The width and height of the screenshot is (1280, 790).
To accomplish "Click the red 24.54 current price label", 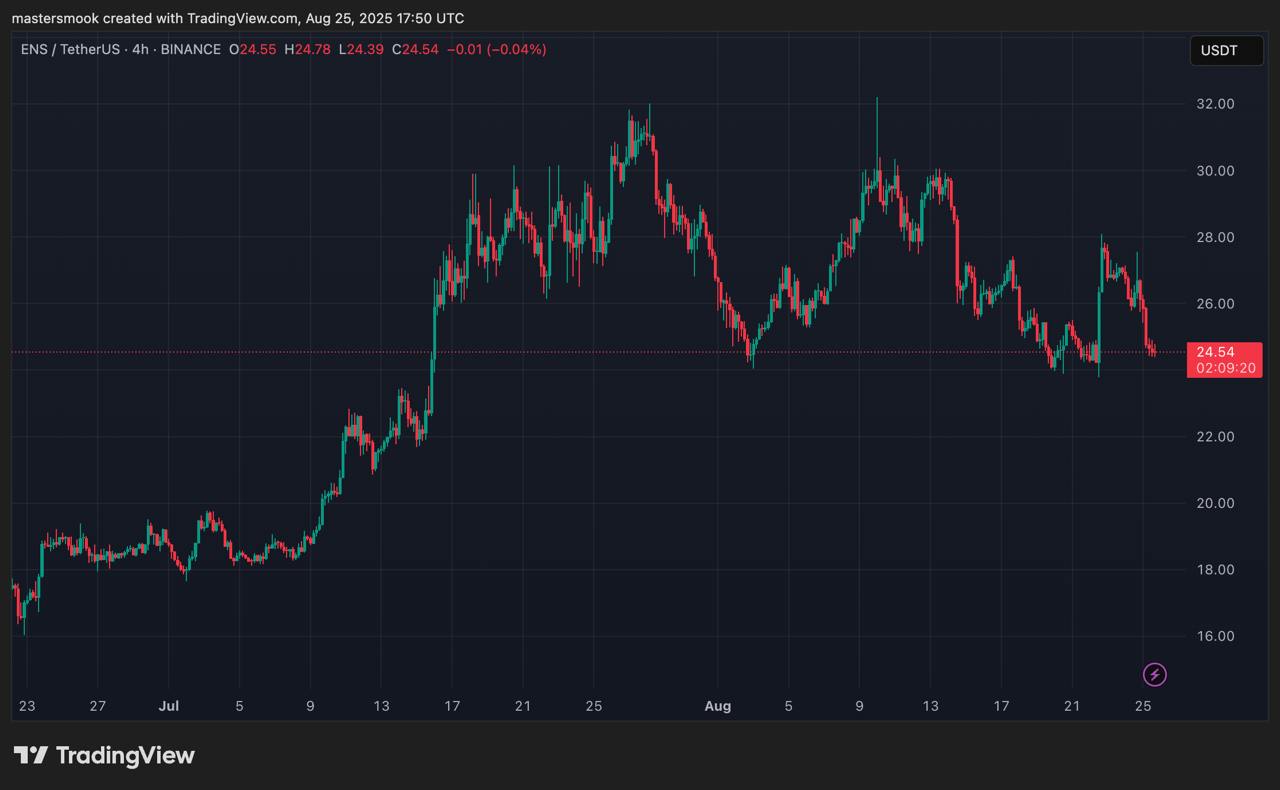I will point(1215,352).
